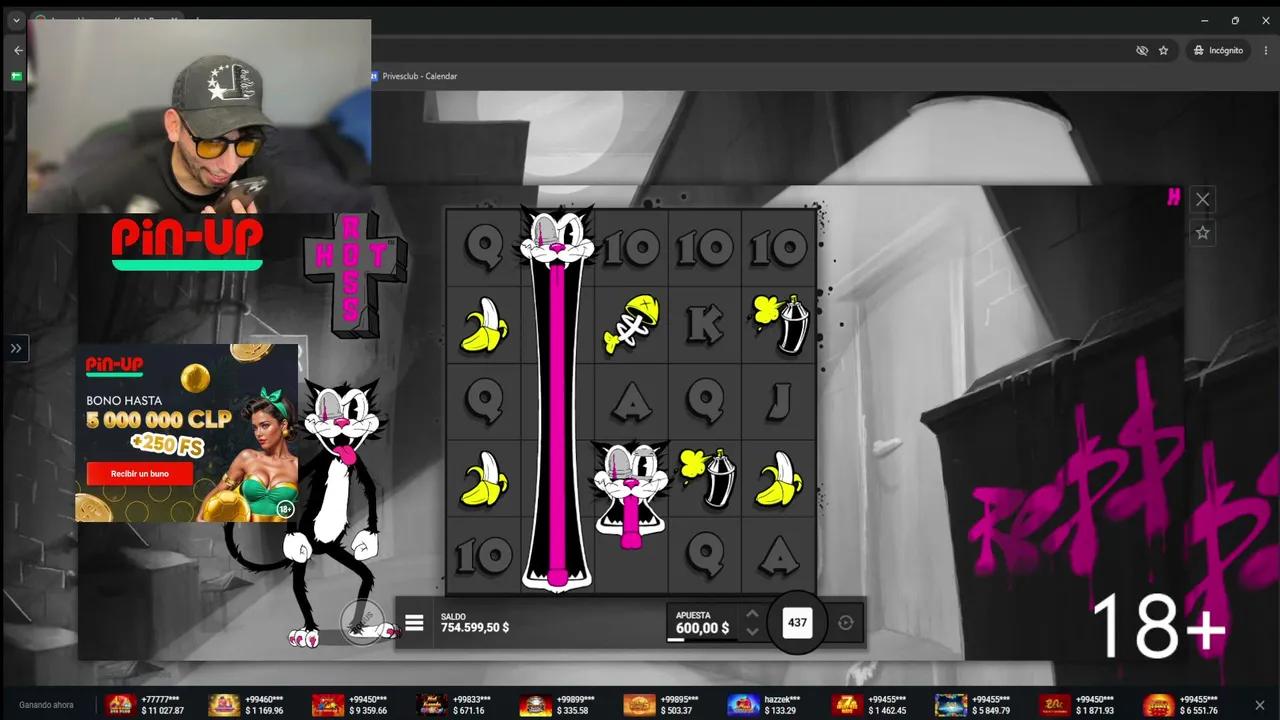Open the Incógnito profile button
The height and width of the screenshot is (720, 1280).
click(x=1217, y=50)
